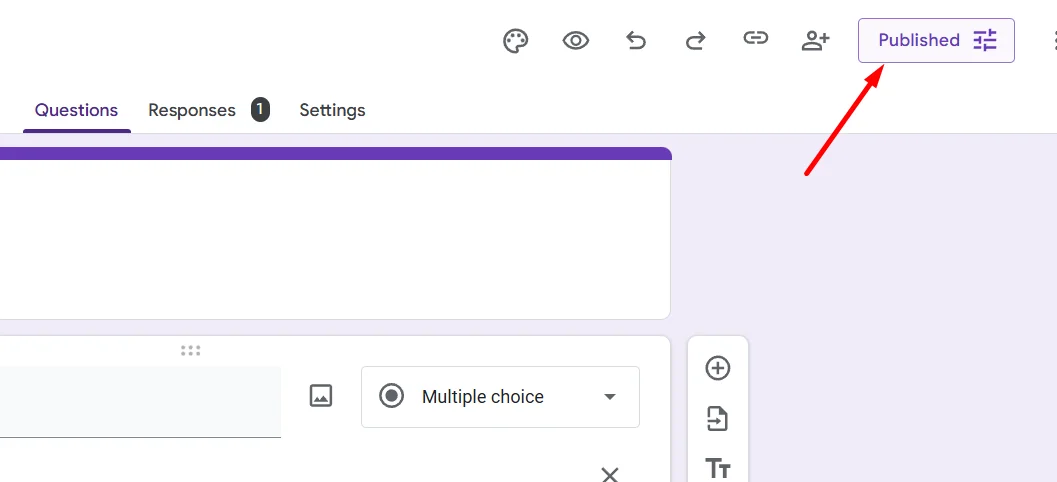Image resolution: width=1057 pixels, height=482 pixels.
Task: Remove the option with the X icon
Action: [610, 473]
